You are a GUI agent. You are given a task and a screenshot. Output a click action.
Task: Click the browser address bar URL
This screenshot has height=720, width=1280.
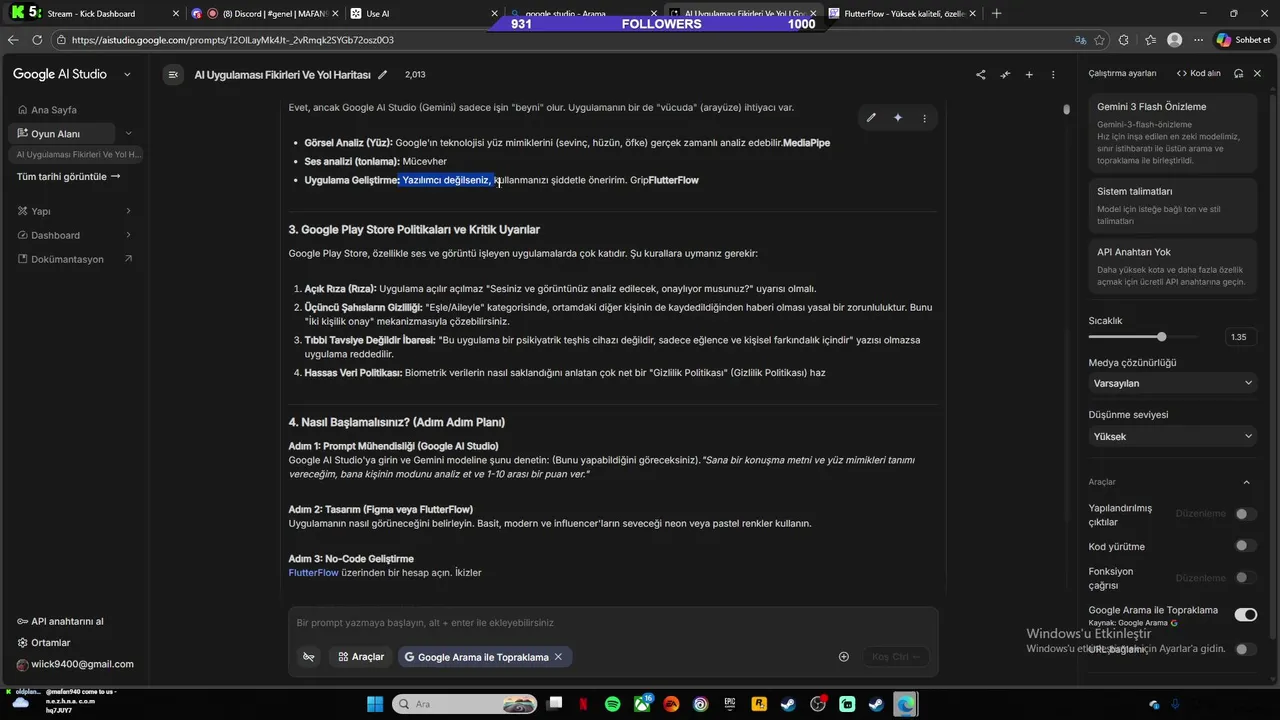(233, 40)
